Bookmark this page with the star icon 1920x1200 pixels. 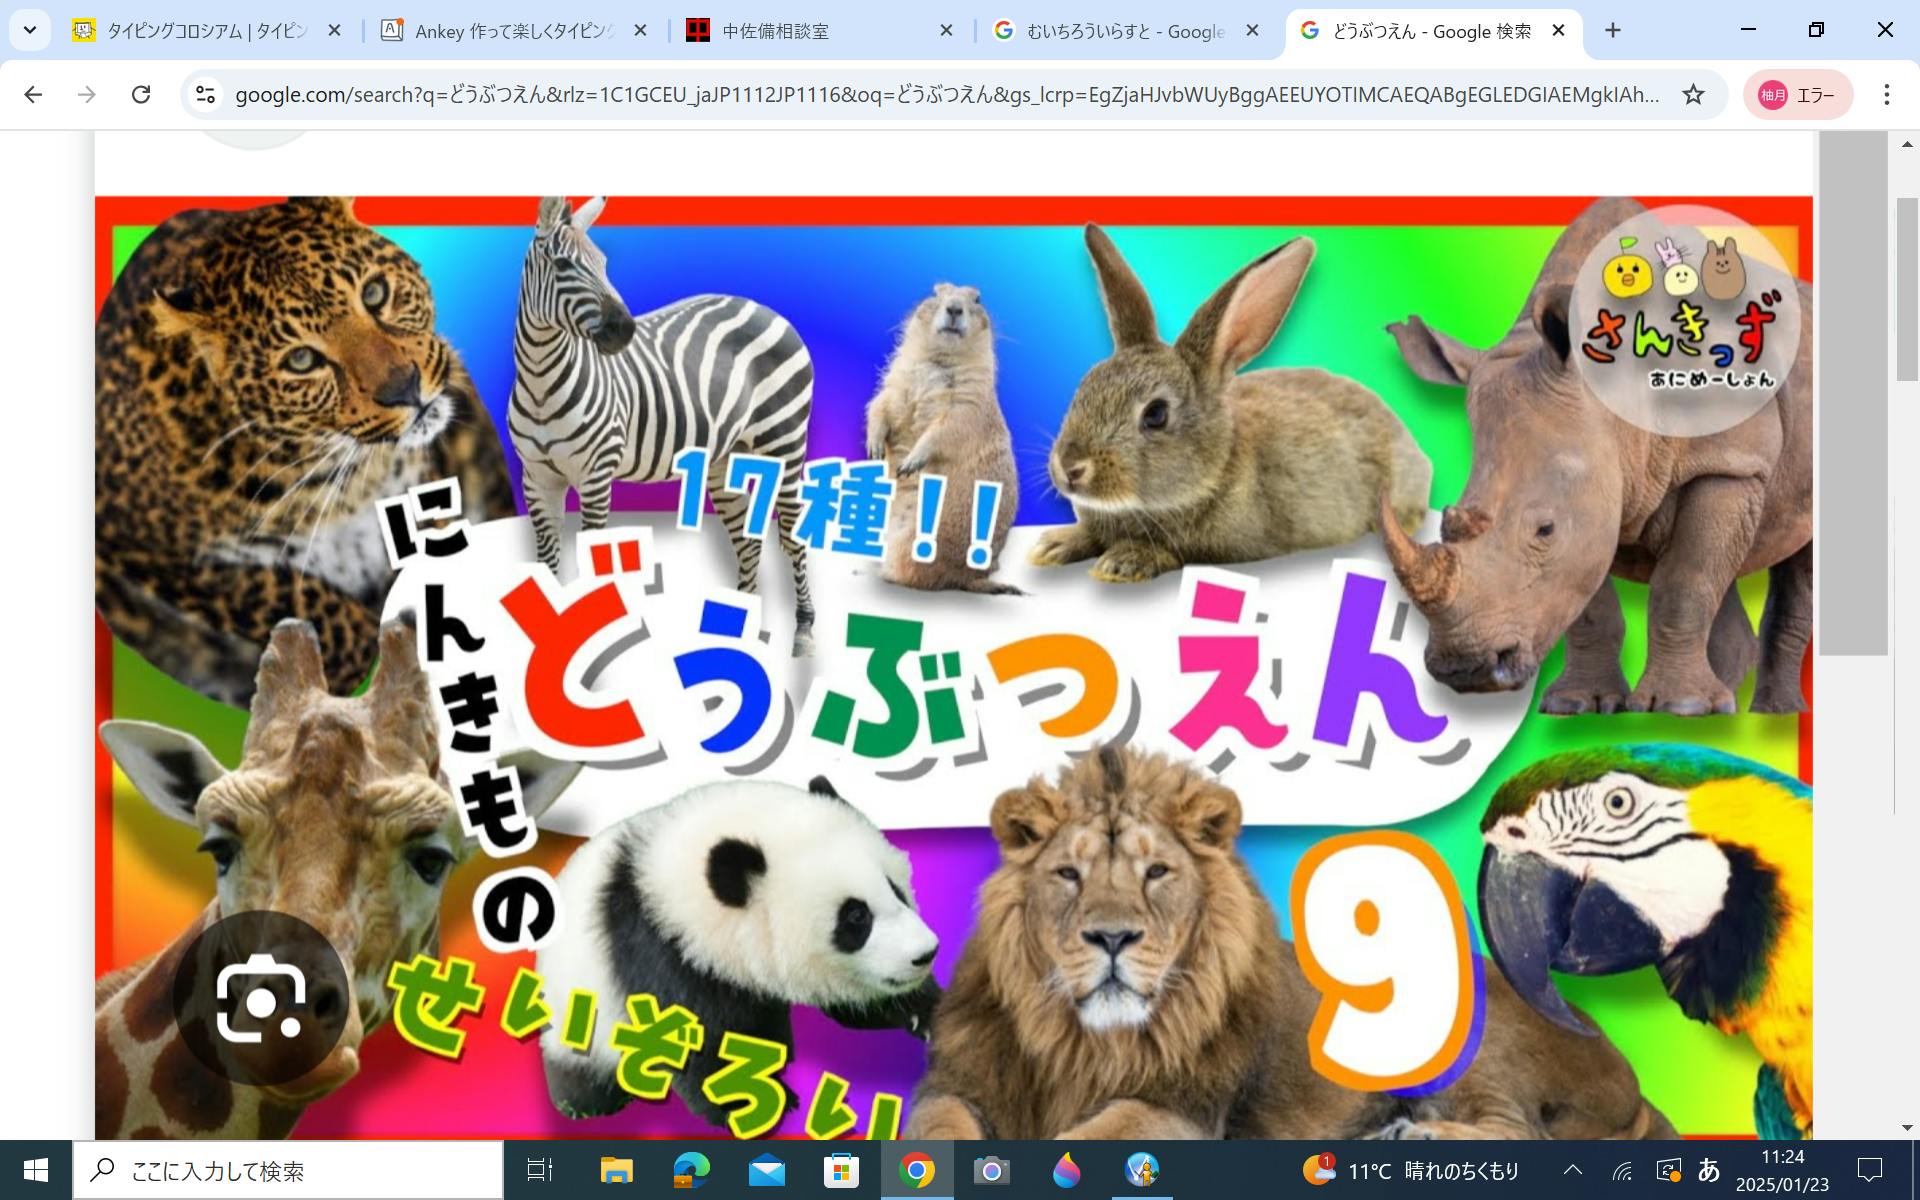(x=1693, y=95)
